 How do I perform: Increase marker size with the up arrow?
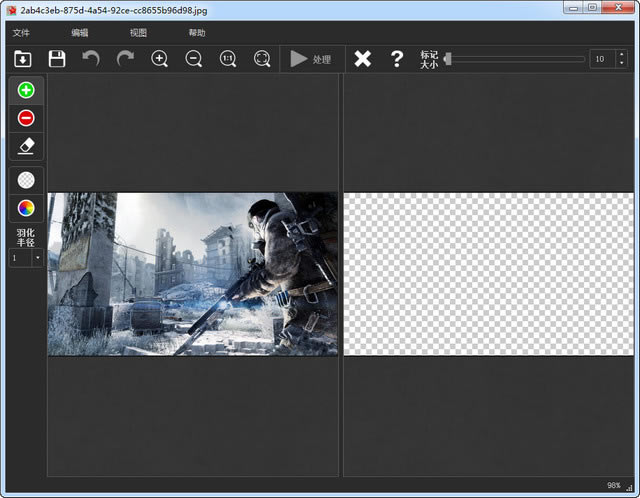point(622,54)
